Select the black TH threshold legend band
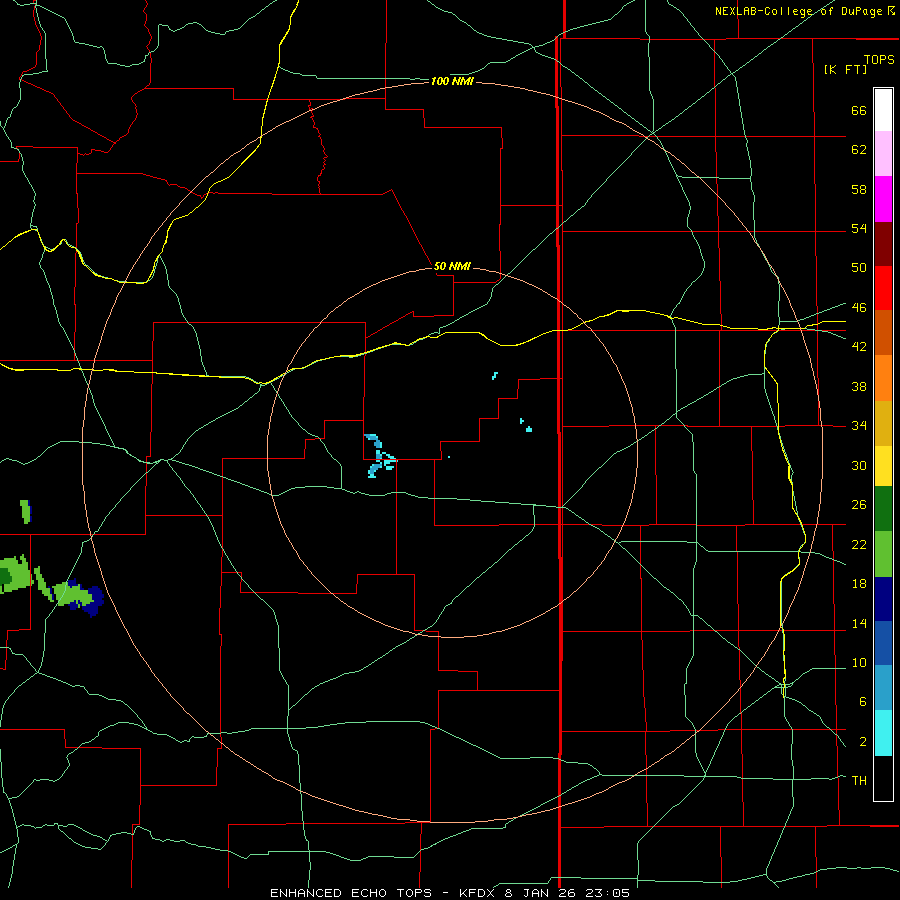 [883, 778]
